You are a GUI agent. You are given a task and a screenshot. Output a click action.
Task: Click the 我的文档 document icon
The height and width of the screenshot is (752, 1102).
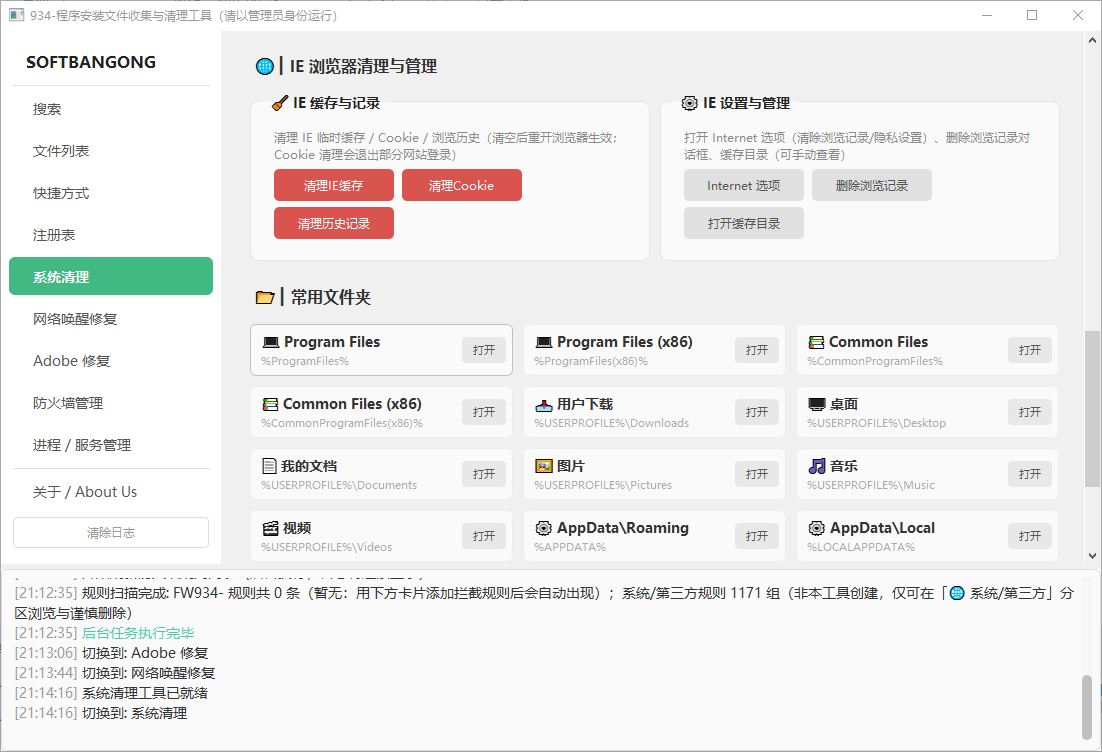(269, 466)
